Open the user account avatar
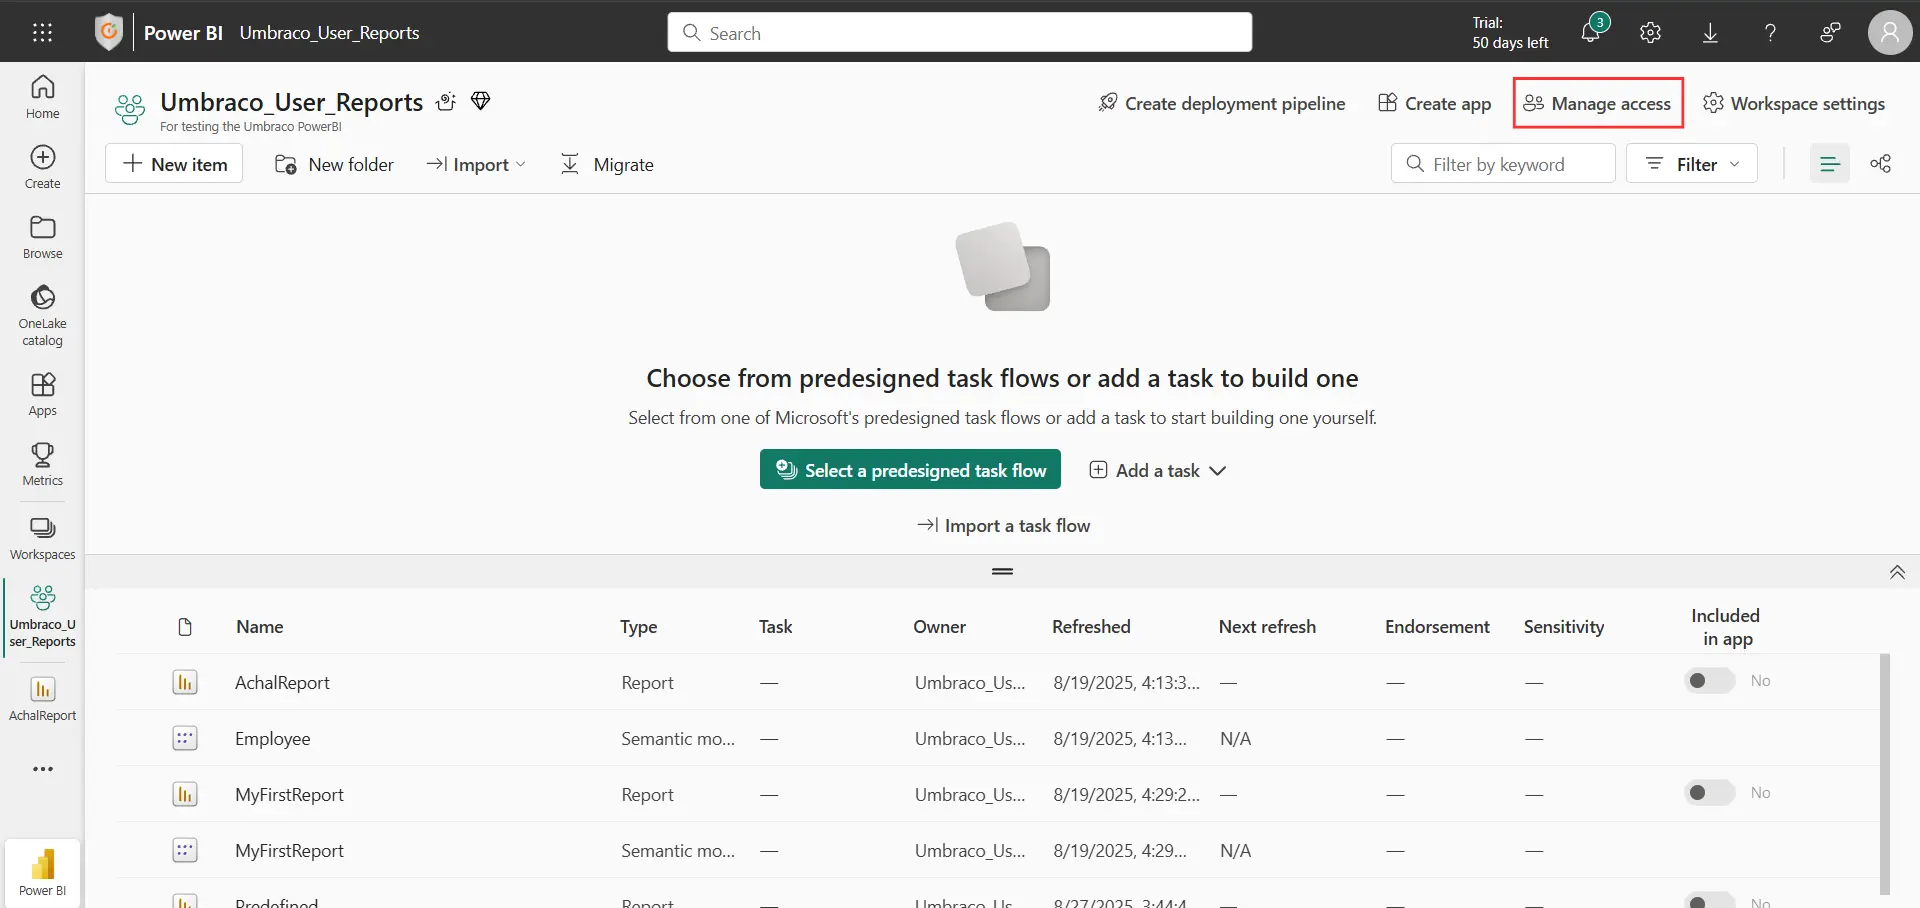The width and height of the screenshot is (1920, 908). click(1890, 32)
